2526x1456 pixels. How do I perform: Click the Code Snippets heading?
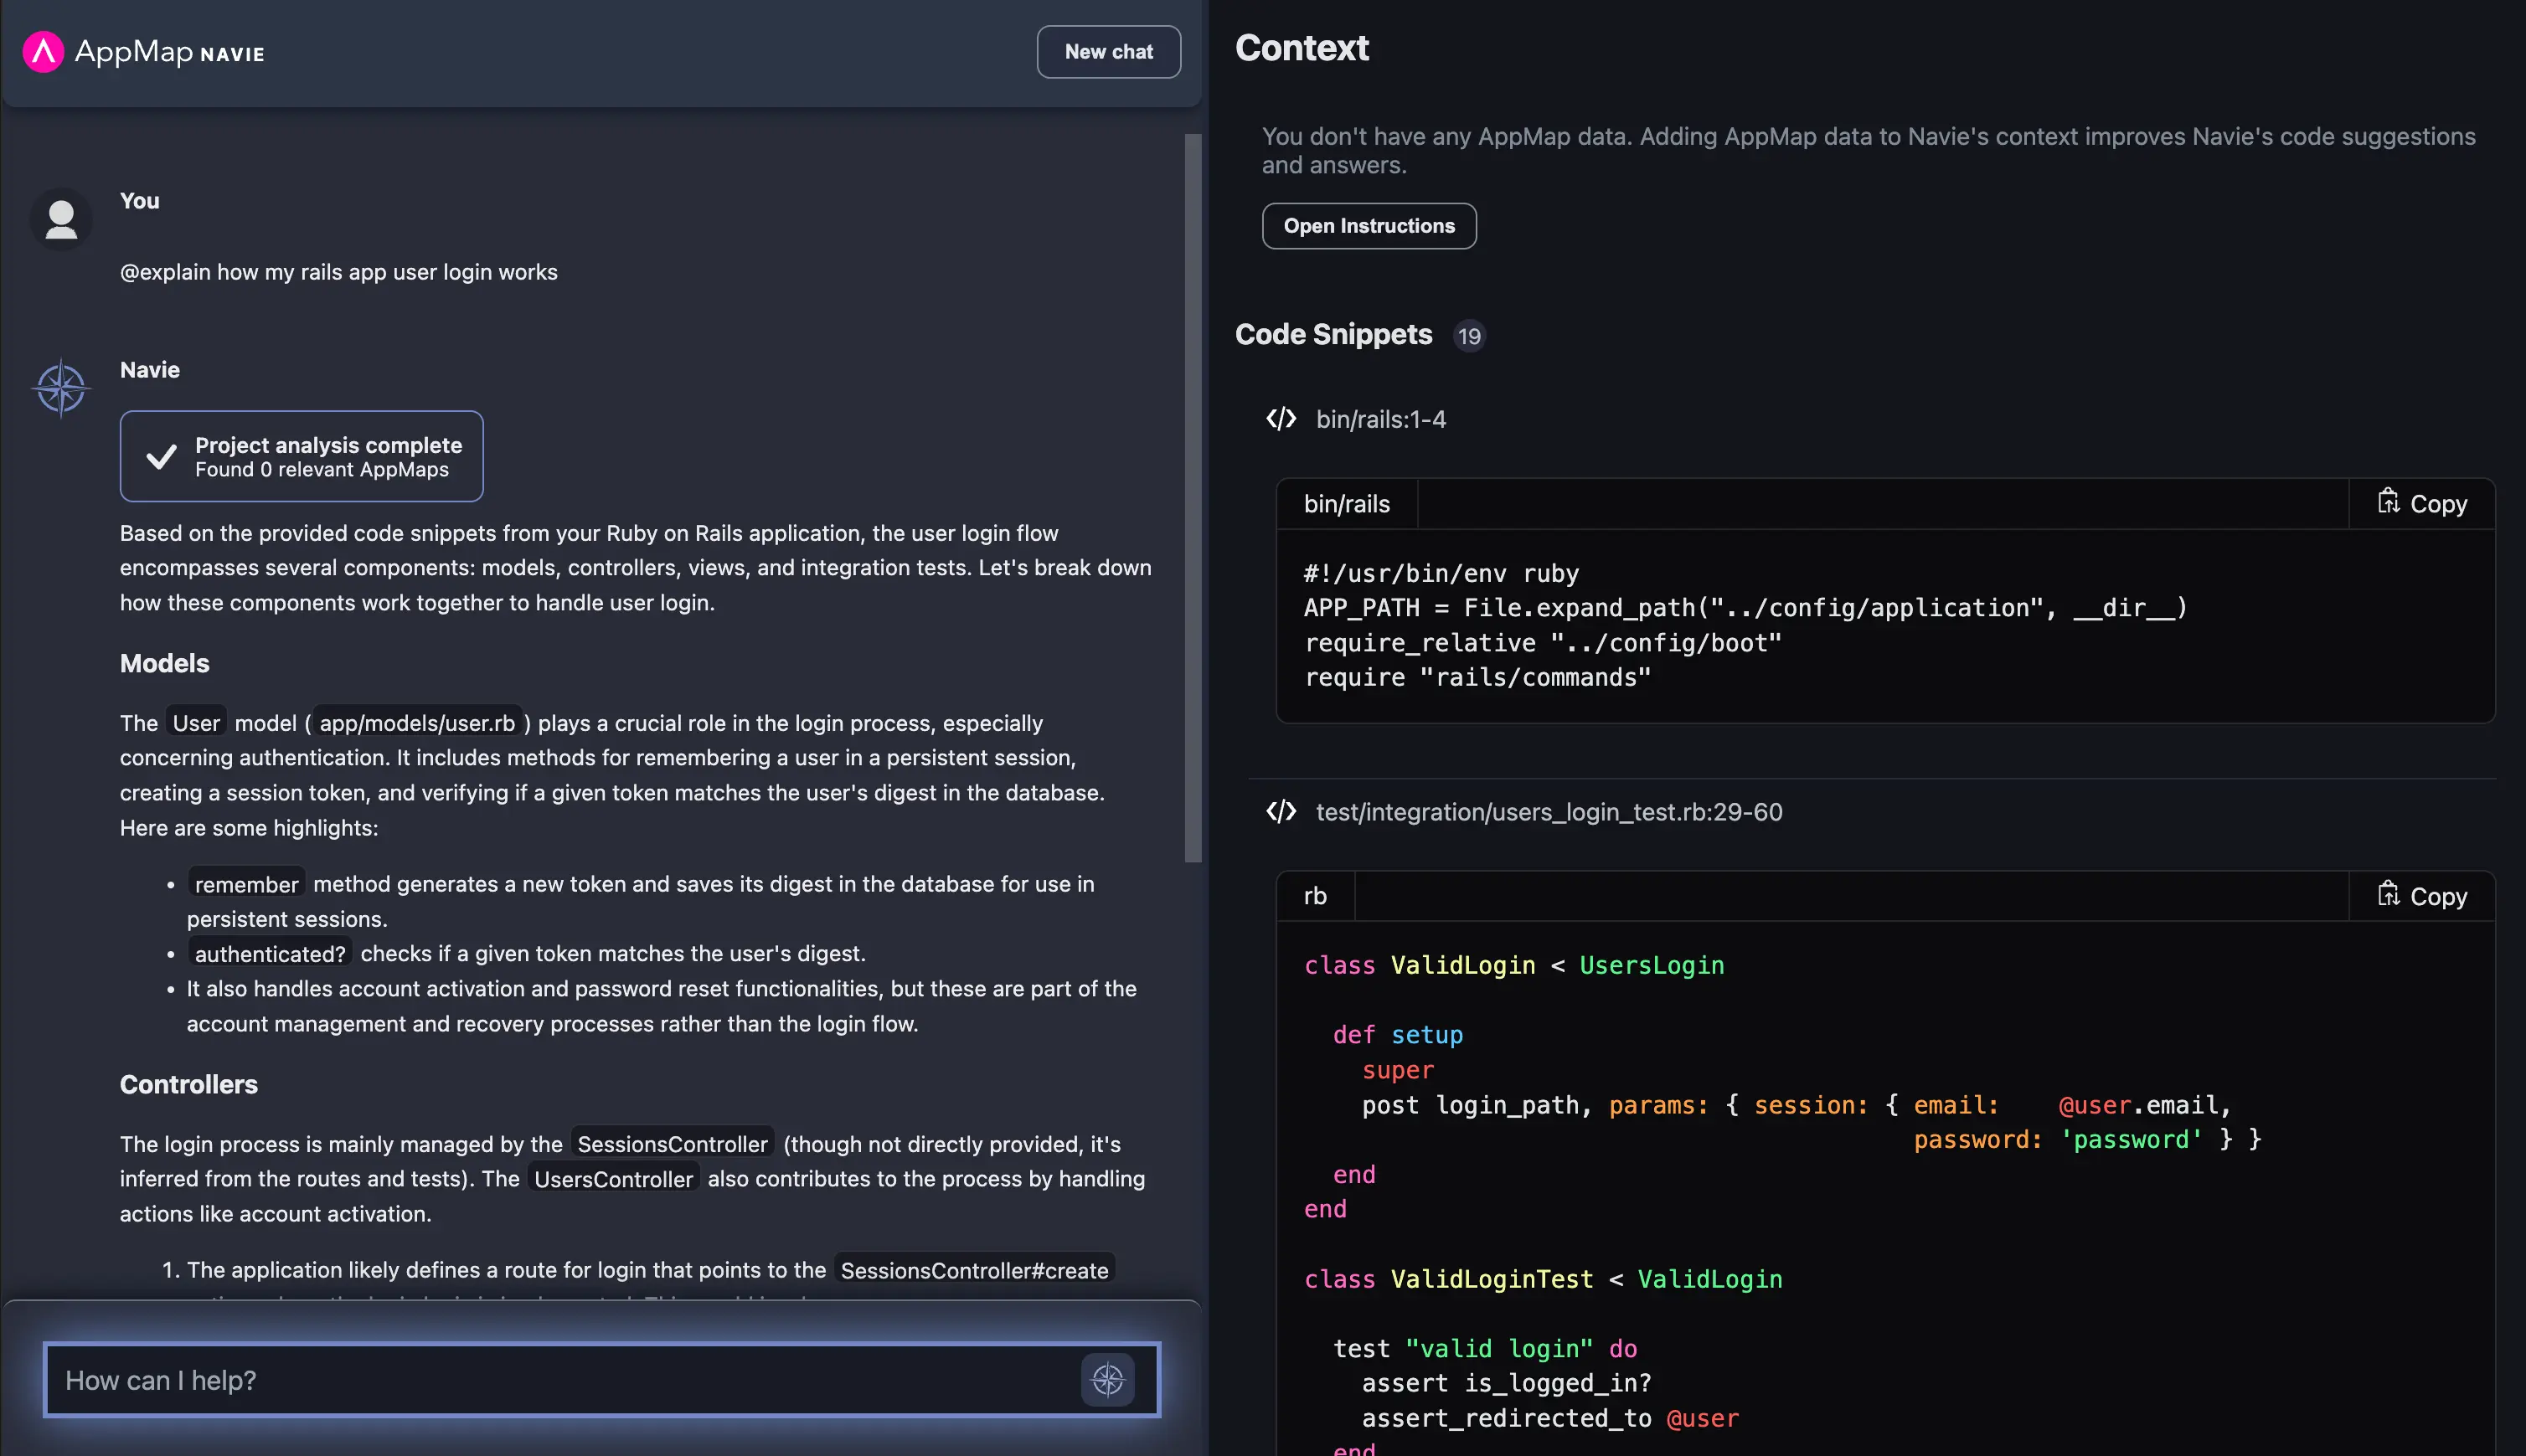(1333, 334)
